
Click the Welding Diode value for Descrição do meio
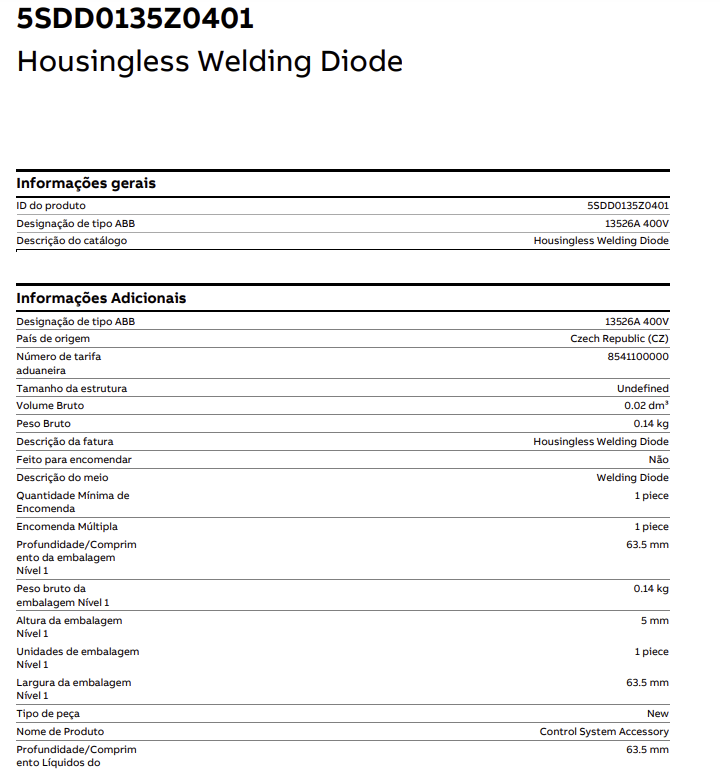point(632,478)
